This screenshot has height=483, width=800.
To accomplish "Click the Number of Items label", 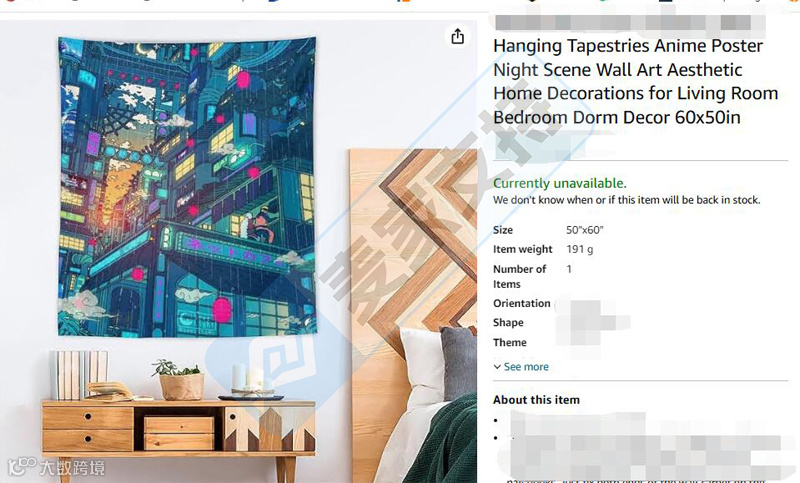I will 519,276.
